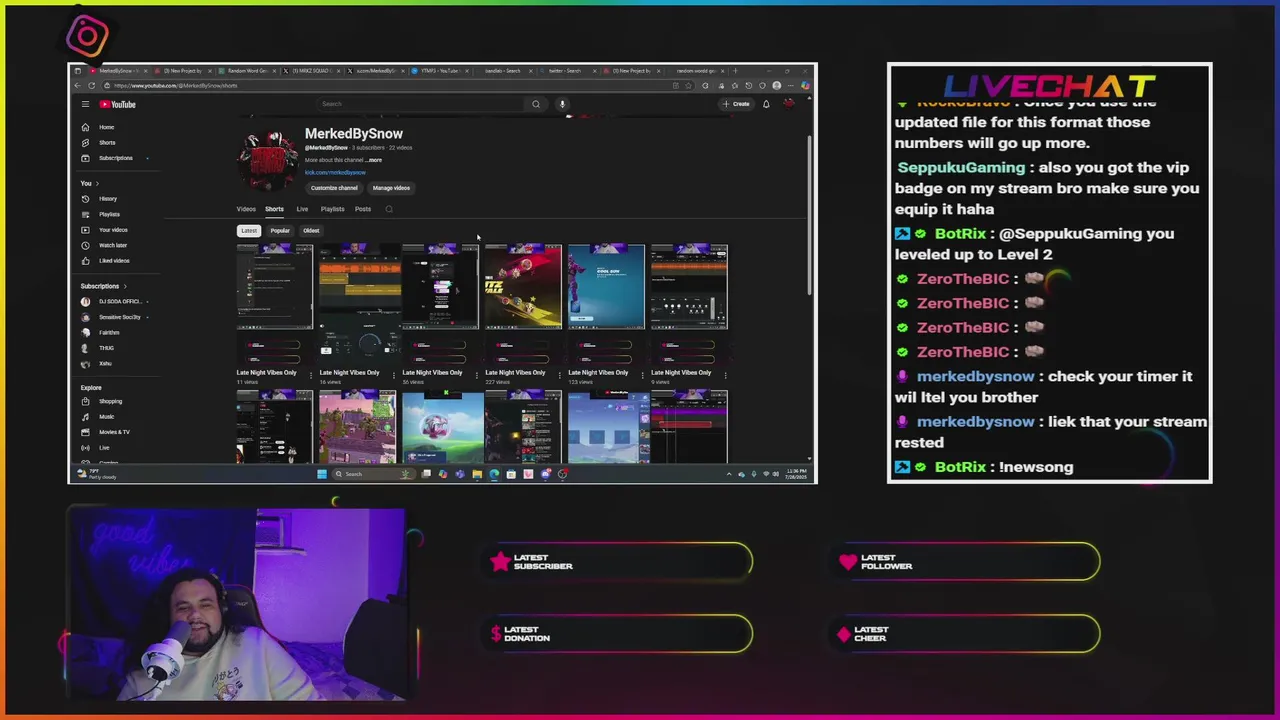
Task: Expand the Subscriptions section header
Action: click(103, 286)
